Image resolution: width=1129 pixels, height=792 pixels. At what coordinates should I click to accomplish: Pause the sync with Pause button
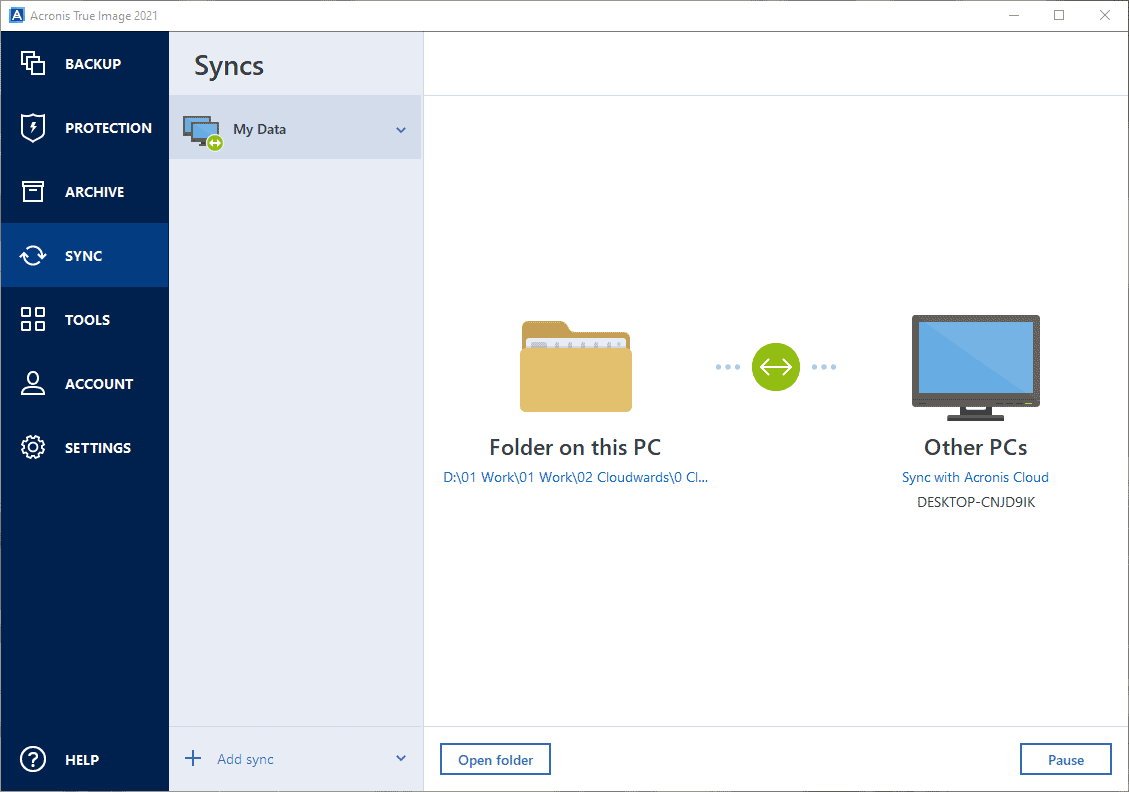1066,760
